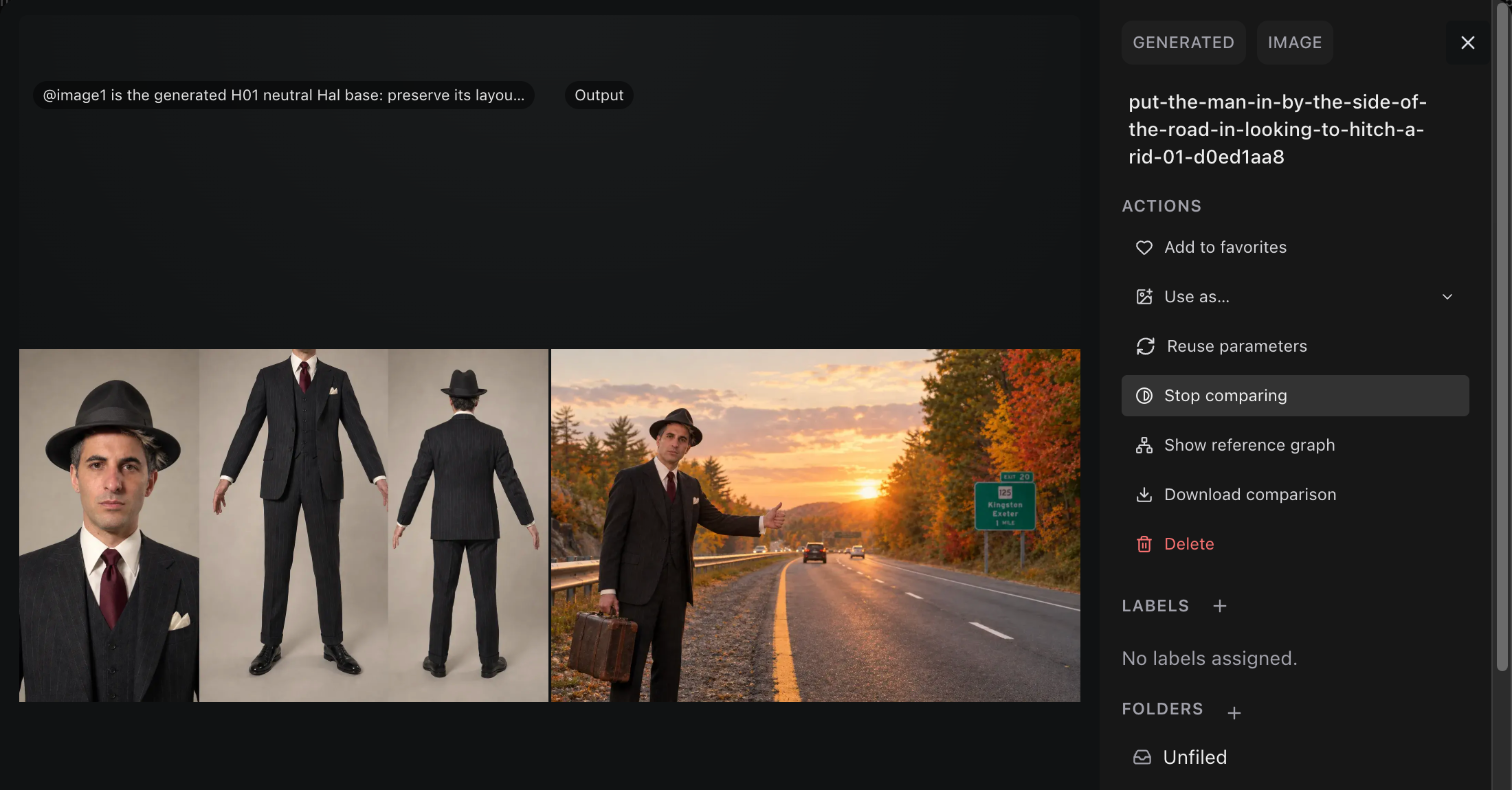Add a folder with the plus icon
The image size is (1512, 790).
click(x=1234, y=712)
